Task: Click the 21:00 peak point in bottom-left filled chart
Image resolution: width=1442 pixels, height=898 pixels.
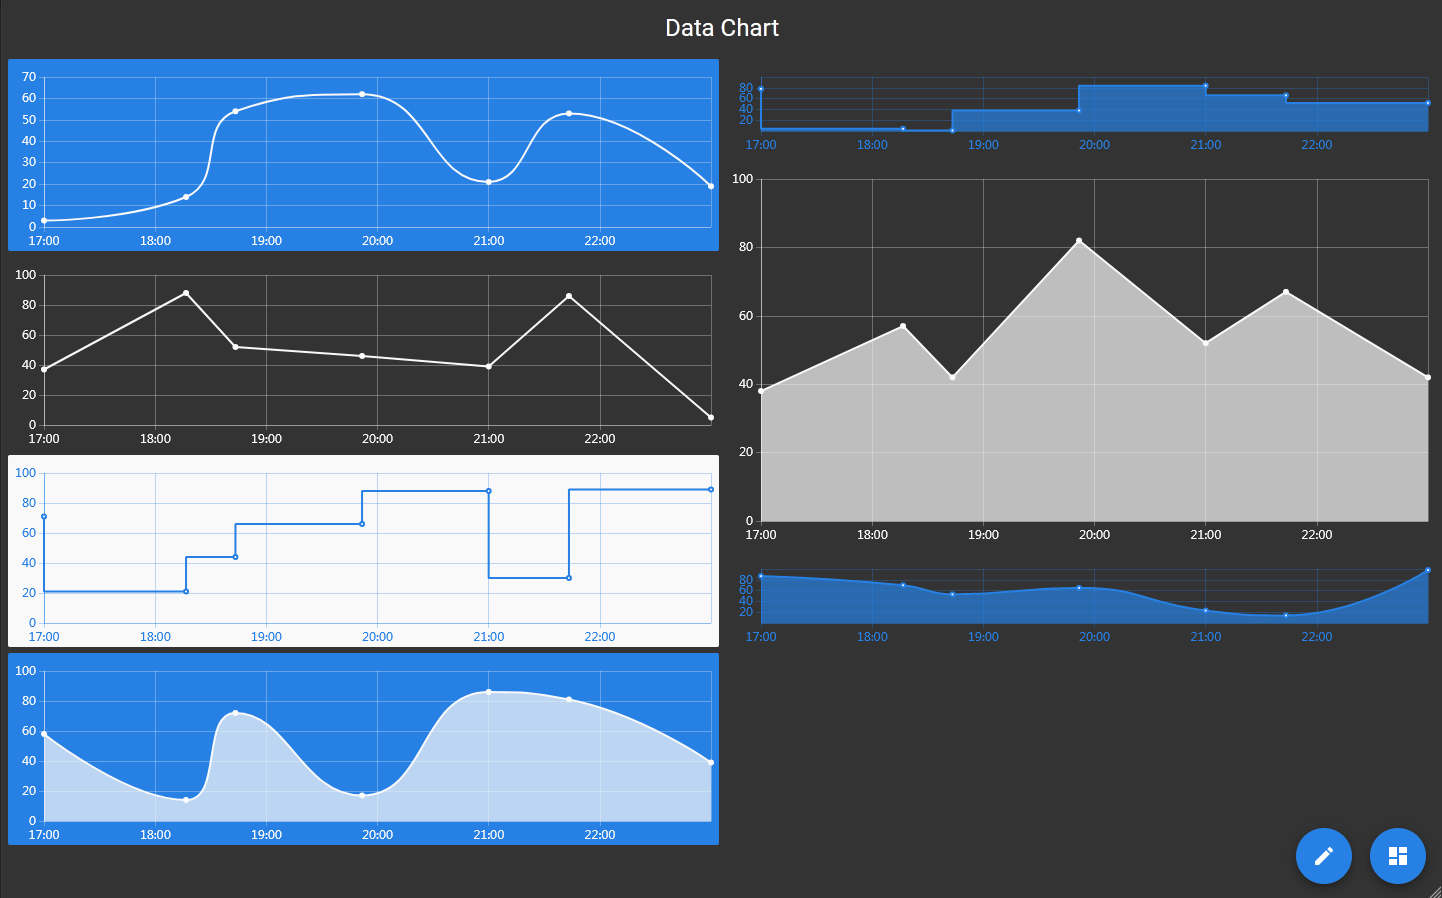Action: [488, 692]
